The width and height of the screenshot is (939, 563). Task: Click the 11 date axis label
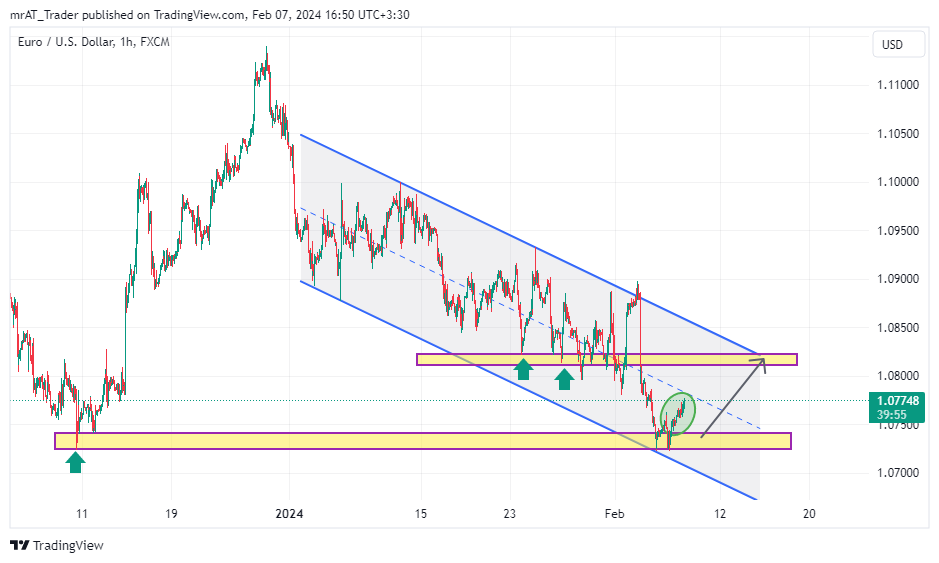coord(82,514)
